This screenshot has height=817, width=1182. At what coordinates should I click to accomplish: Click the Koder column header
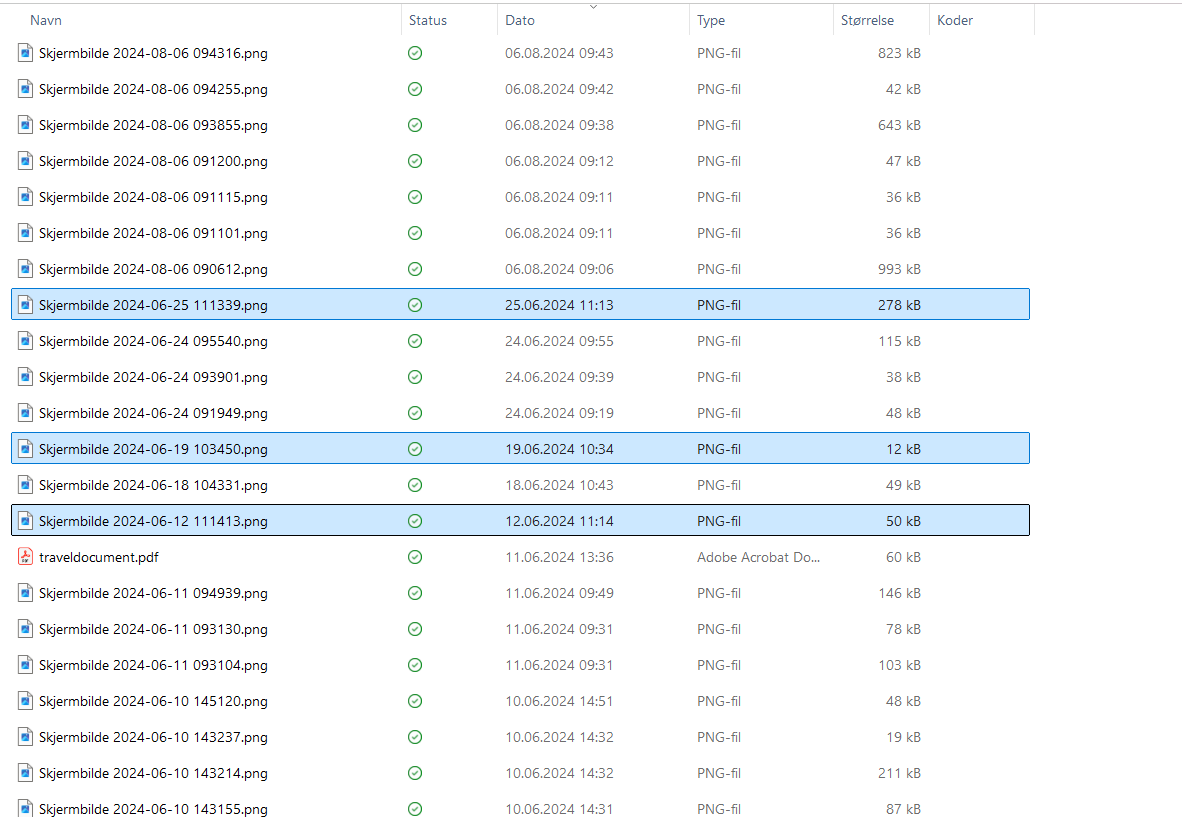click(955, 20)
